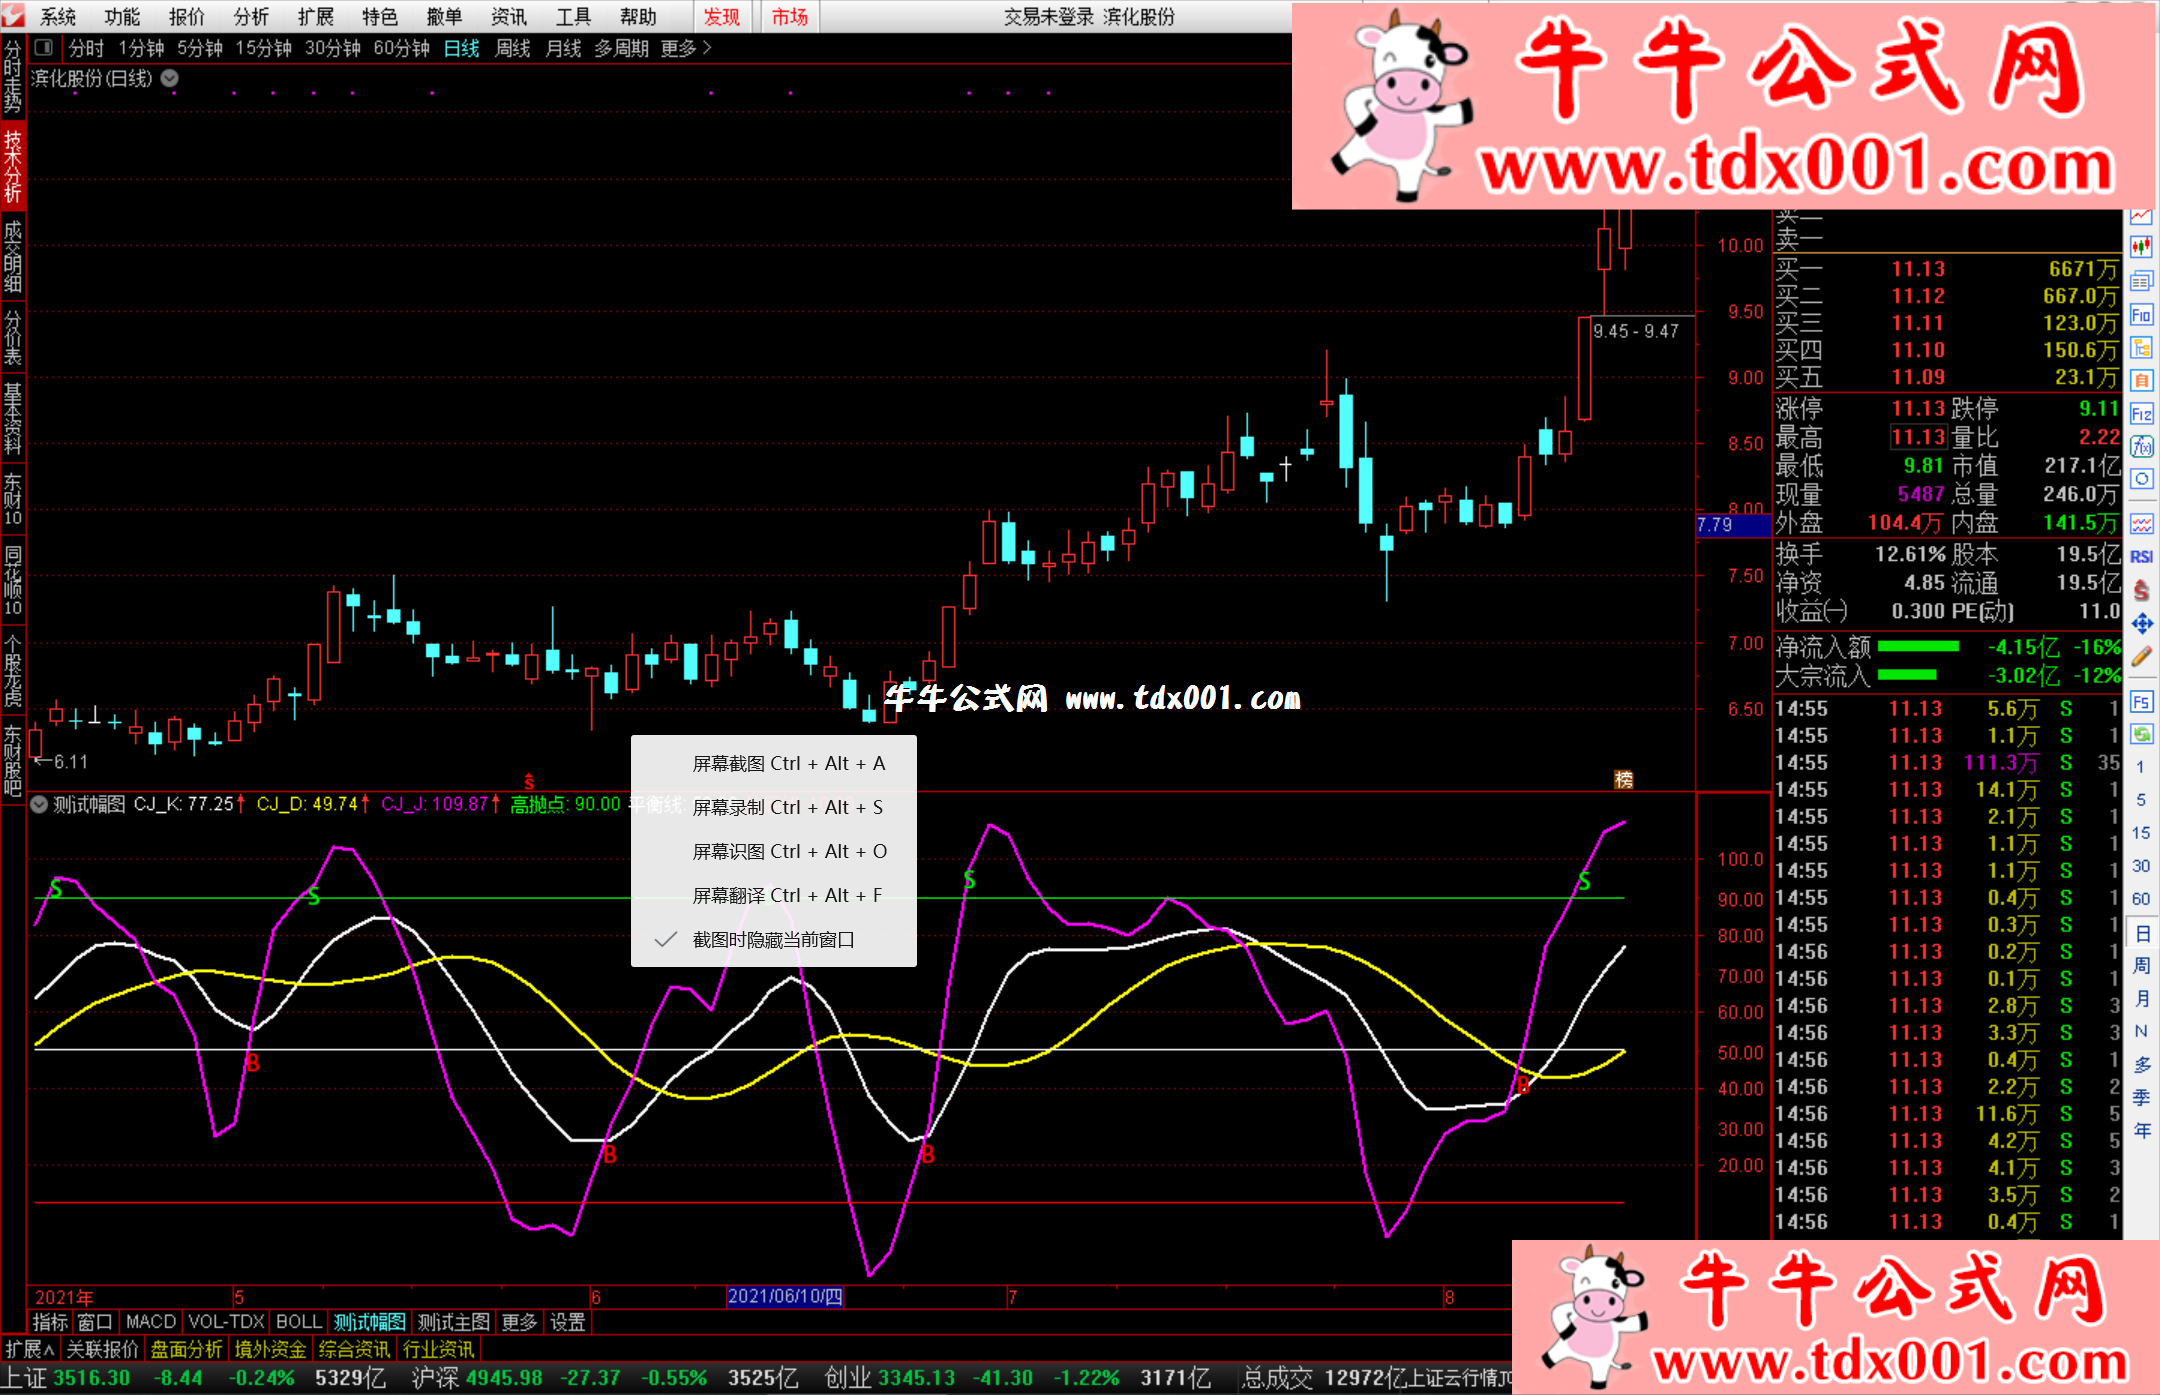The image size is (2160, 1395).
Task: Switch to 分时 chart tab
Action: 86,48
